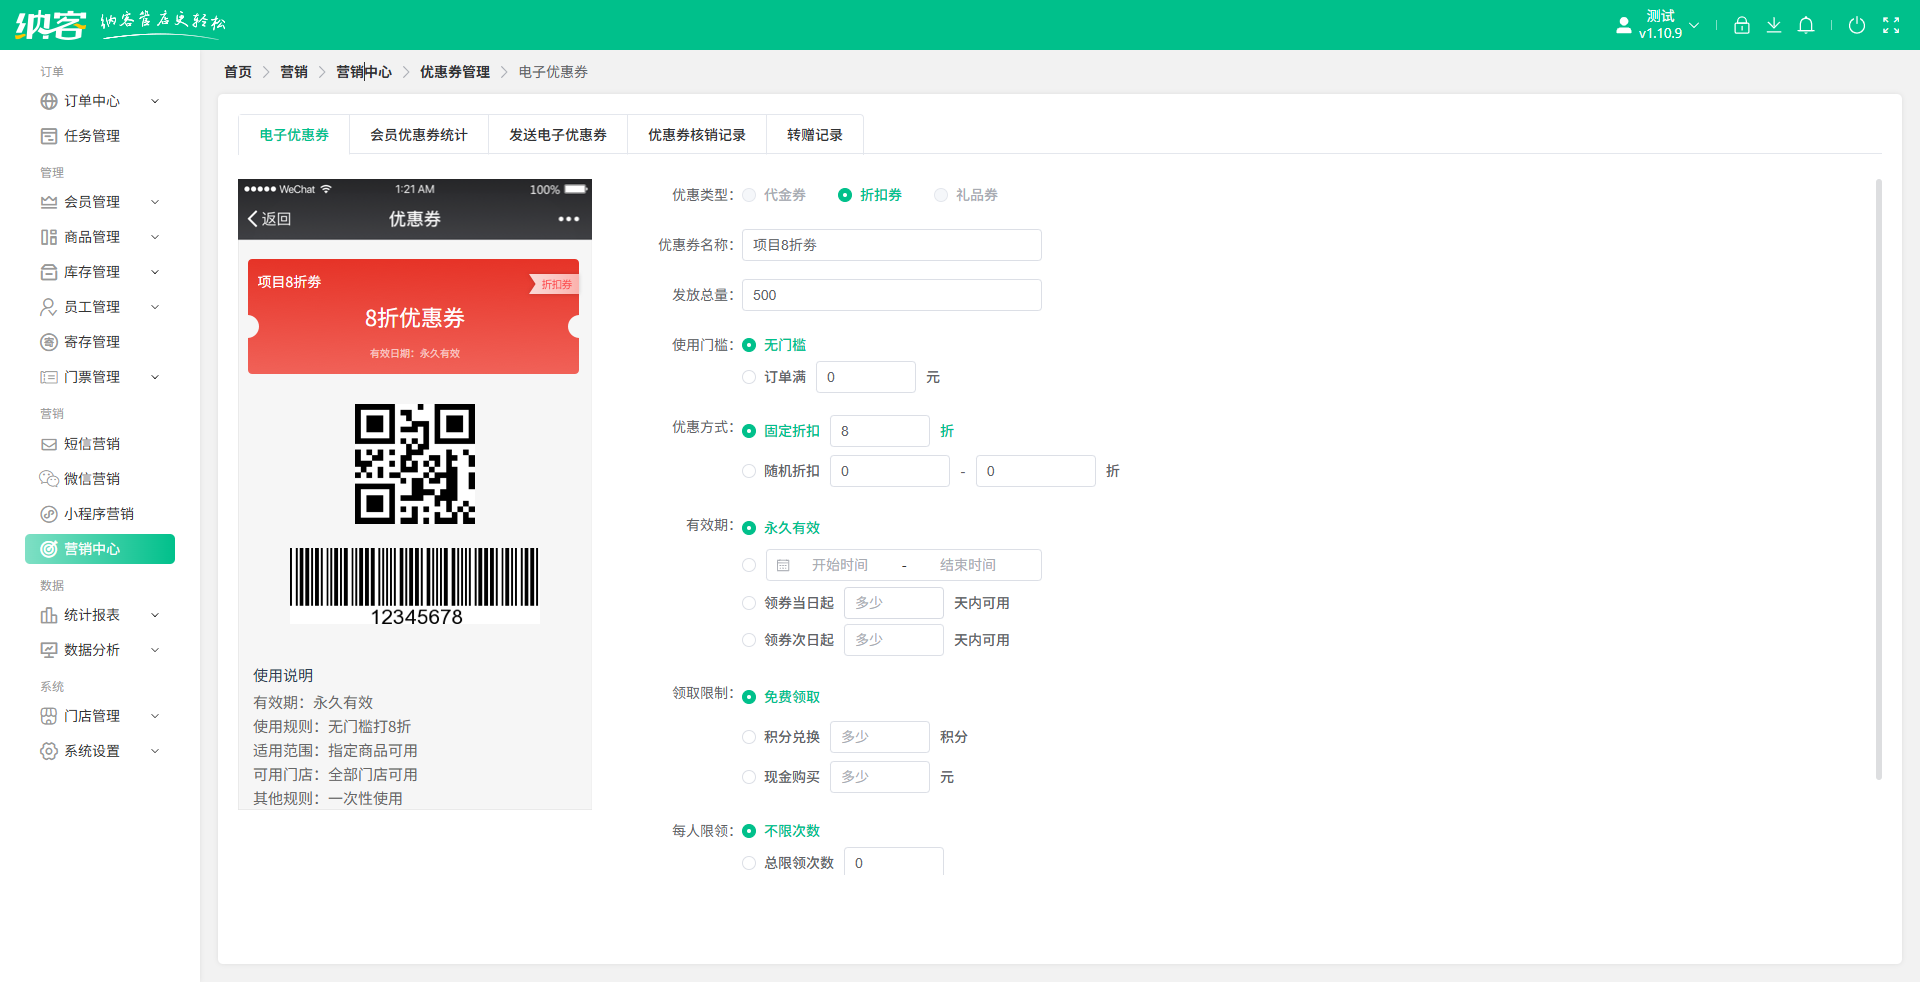Select the date range validity radio

point(749,565)
